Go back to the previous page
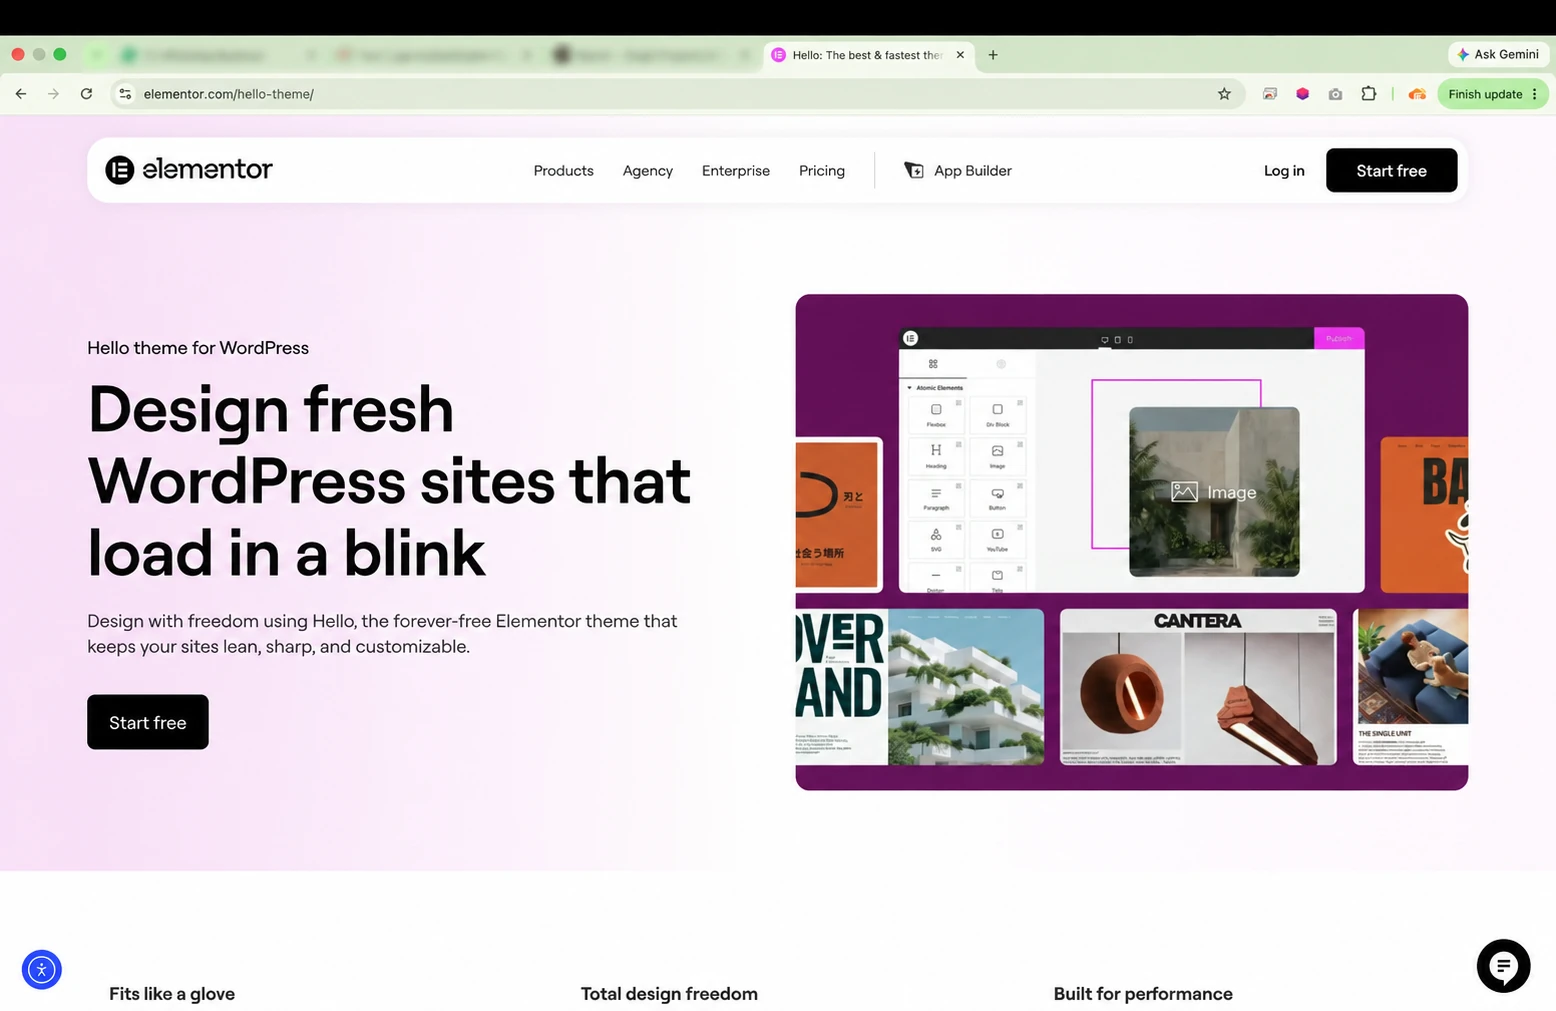Screen dimensions: 1556x1011 (x=21, y=94)
